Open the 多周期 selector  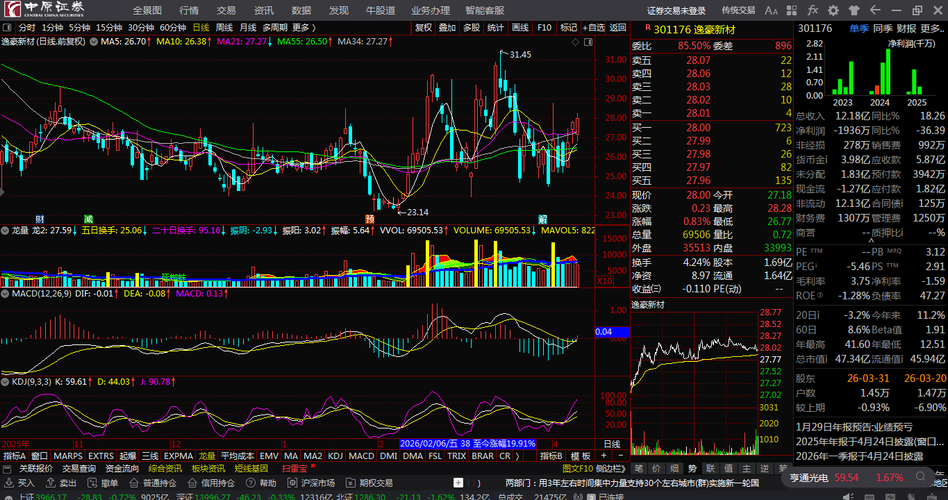point(275,28)
